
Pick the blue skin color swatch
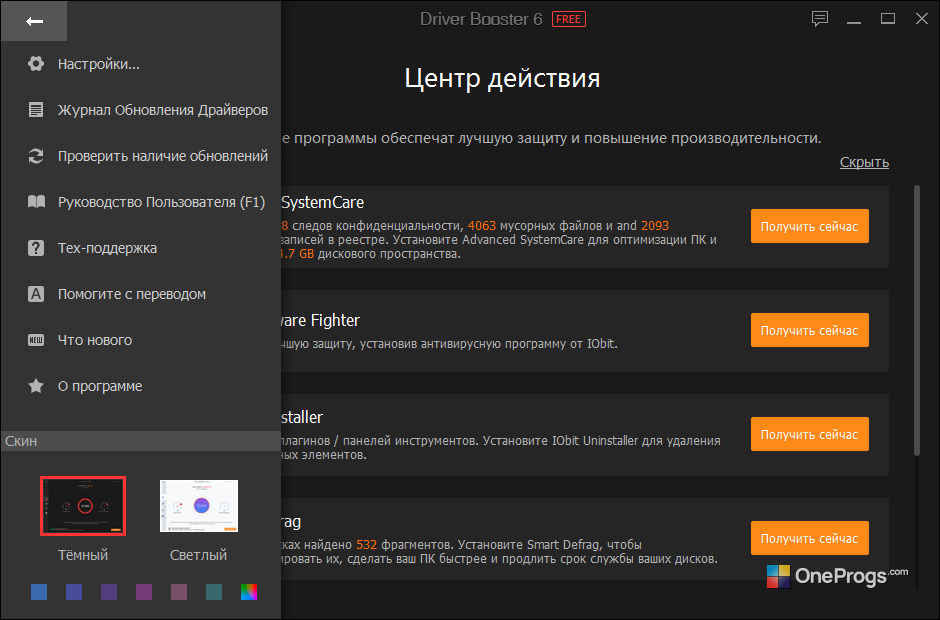pos(39,592)
